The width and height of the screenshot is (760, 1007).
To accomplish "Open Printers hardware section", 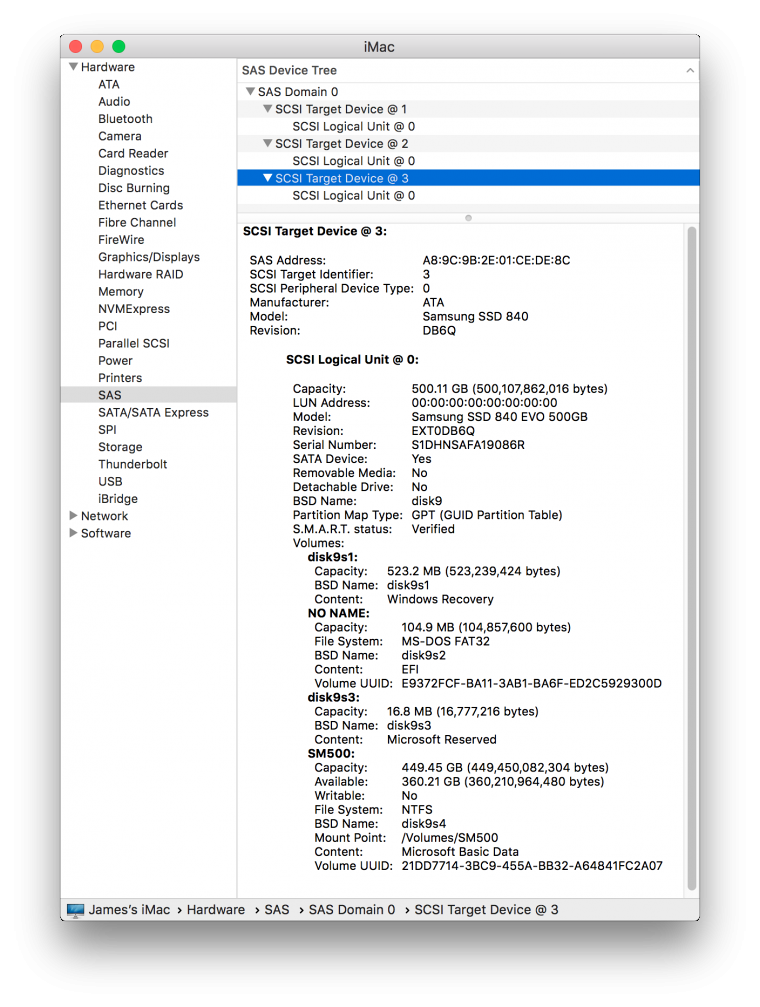I will (120, 378).
